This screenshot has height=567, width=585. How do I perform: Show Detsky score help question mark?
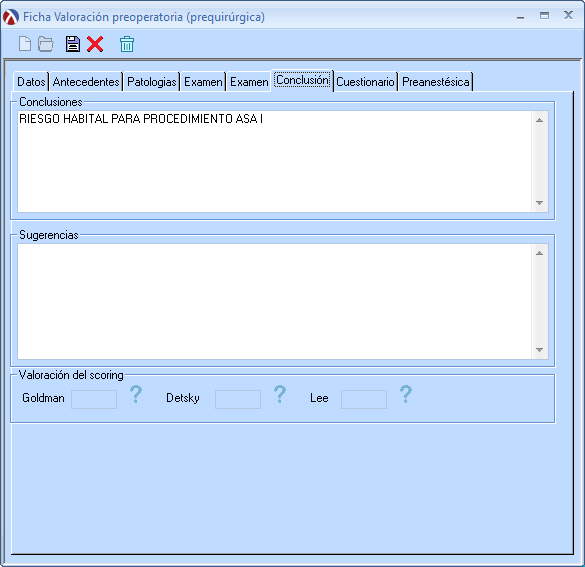(280, 394)
